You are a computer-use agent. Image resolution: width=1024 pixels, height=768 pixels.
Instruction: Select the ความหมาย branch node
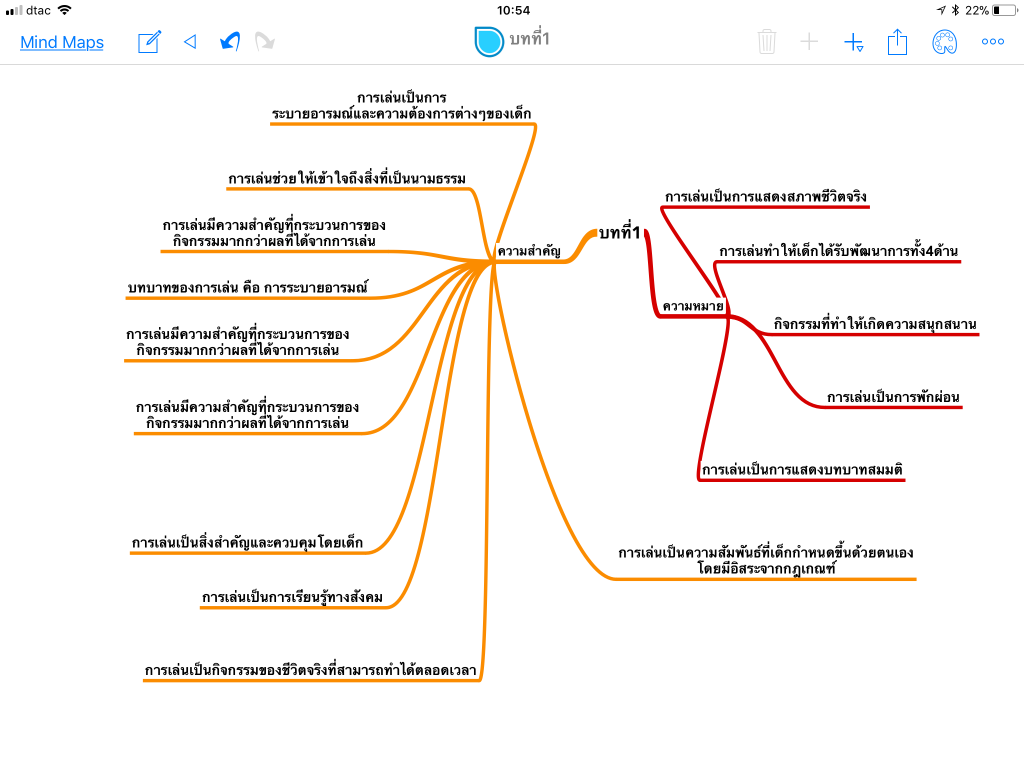(692, 306)
